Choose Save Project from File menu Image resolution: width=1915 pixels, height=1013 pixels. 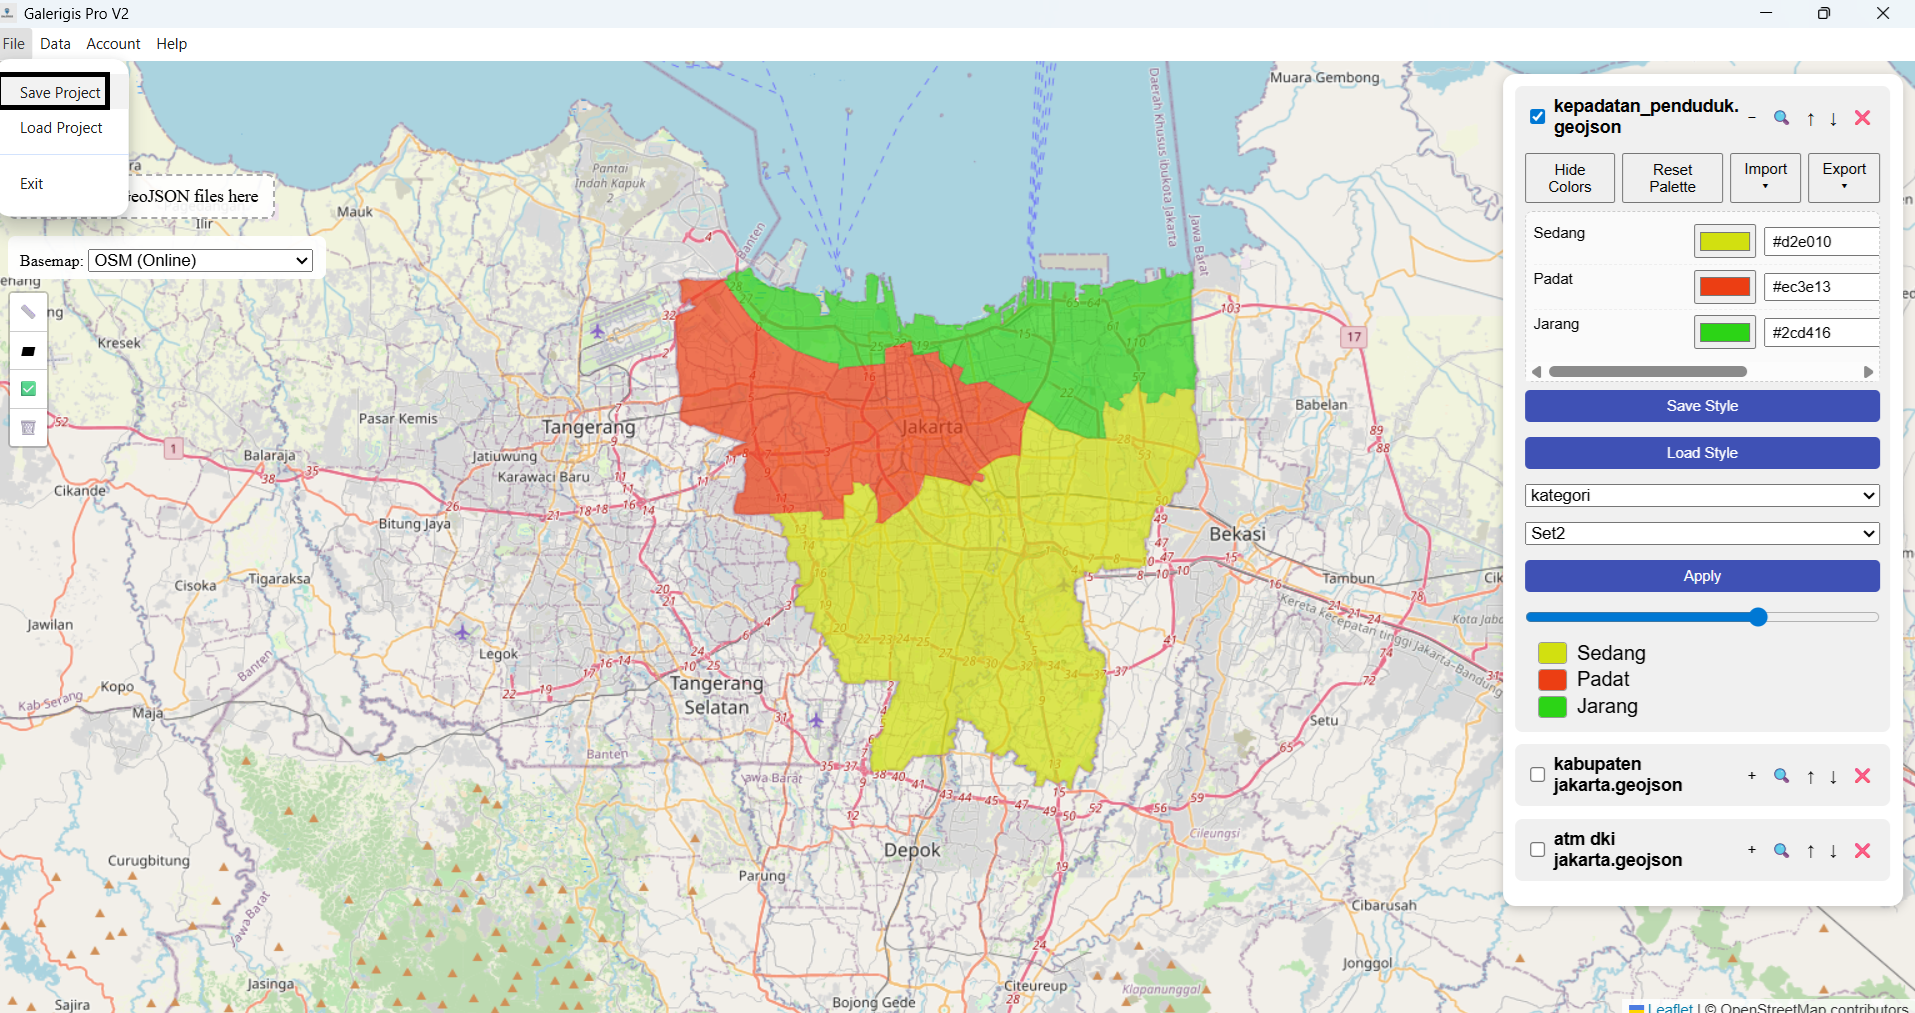pos(59,92)
